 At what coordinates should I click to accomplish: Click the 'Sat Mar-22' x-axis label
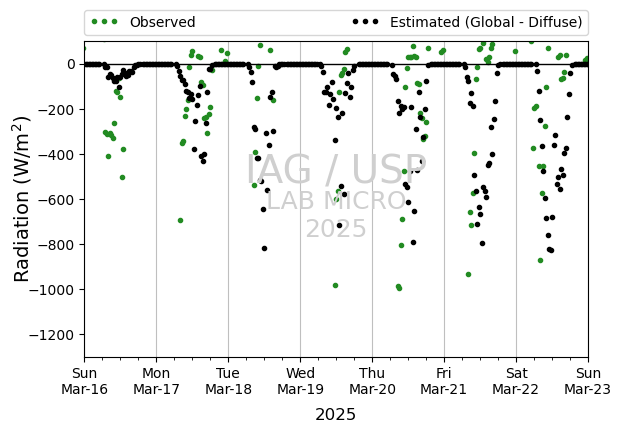coord(516,381)
